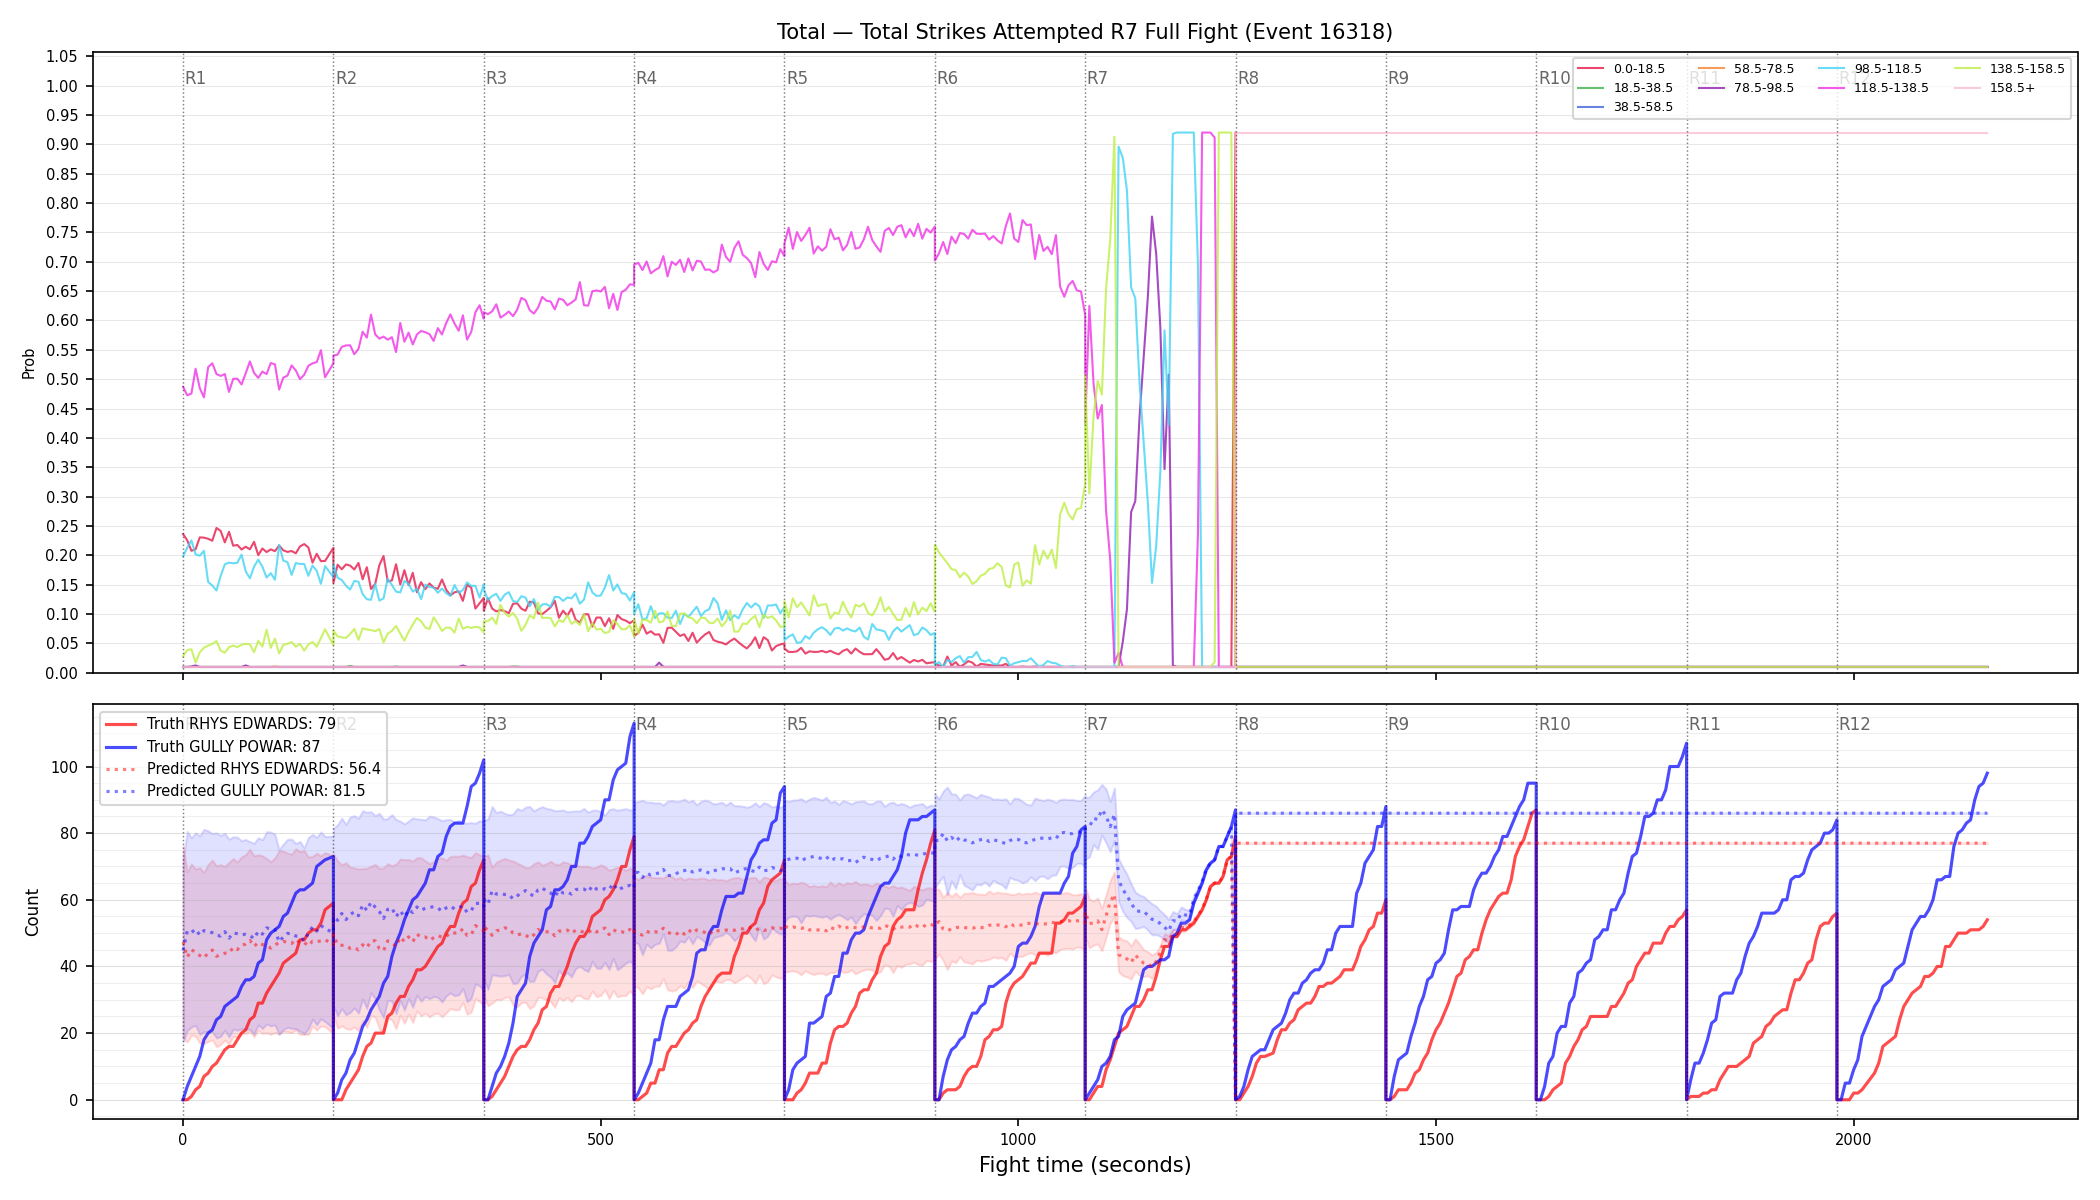Select the R6 round label in the probability chart

click(947, 78)
